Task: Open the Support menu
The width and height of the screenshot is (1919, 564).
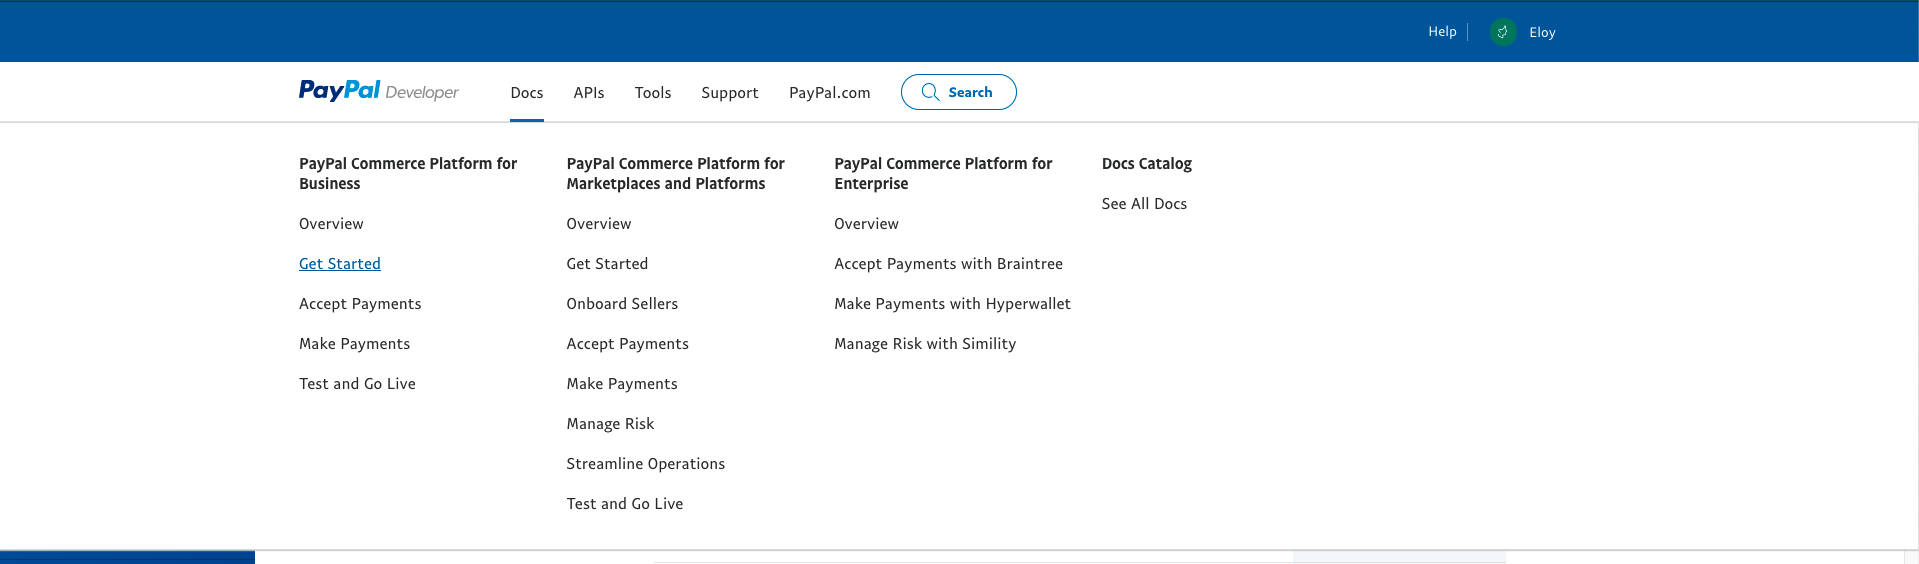Action: 730,93
